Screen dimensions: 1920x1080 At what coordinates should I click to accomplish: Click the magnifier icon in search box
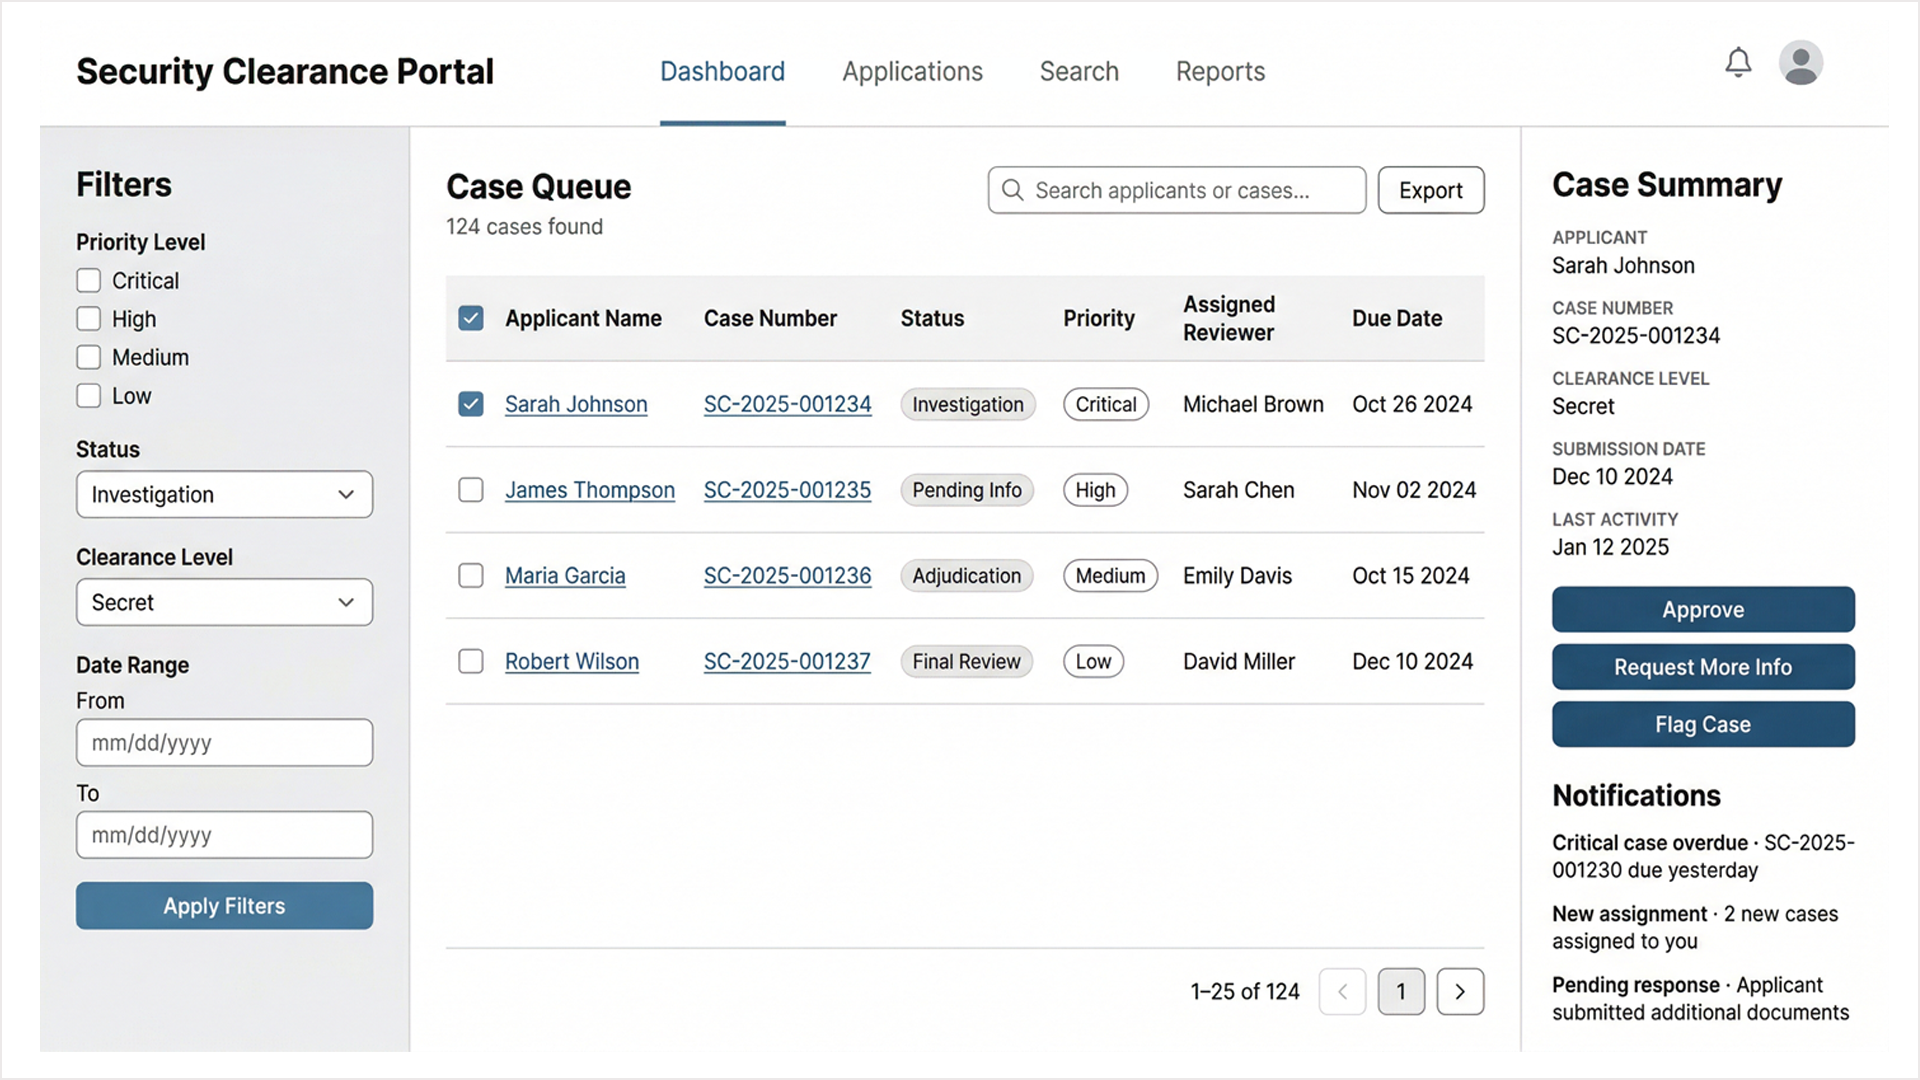tap(1012, 190)
